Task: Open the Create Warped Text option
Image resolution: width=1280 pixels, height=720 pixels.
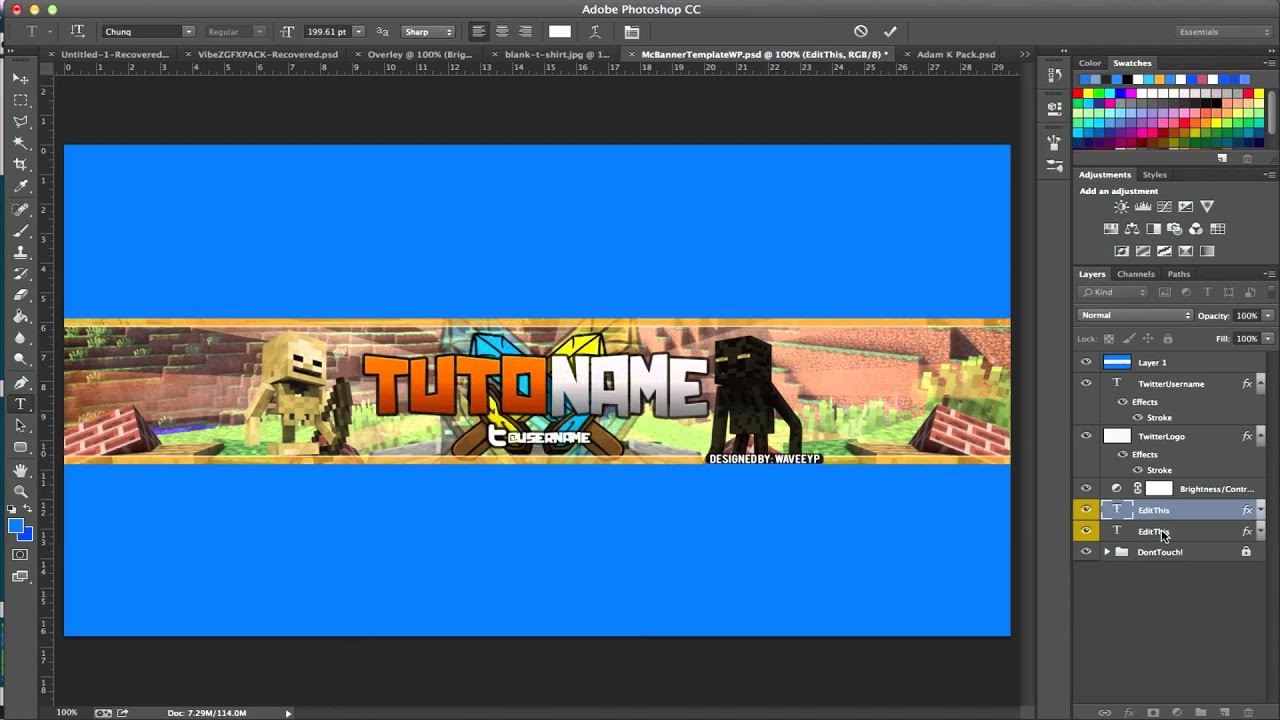Action: tap(595, 31)
